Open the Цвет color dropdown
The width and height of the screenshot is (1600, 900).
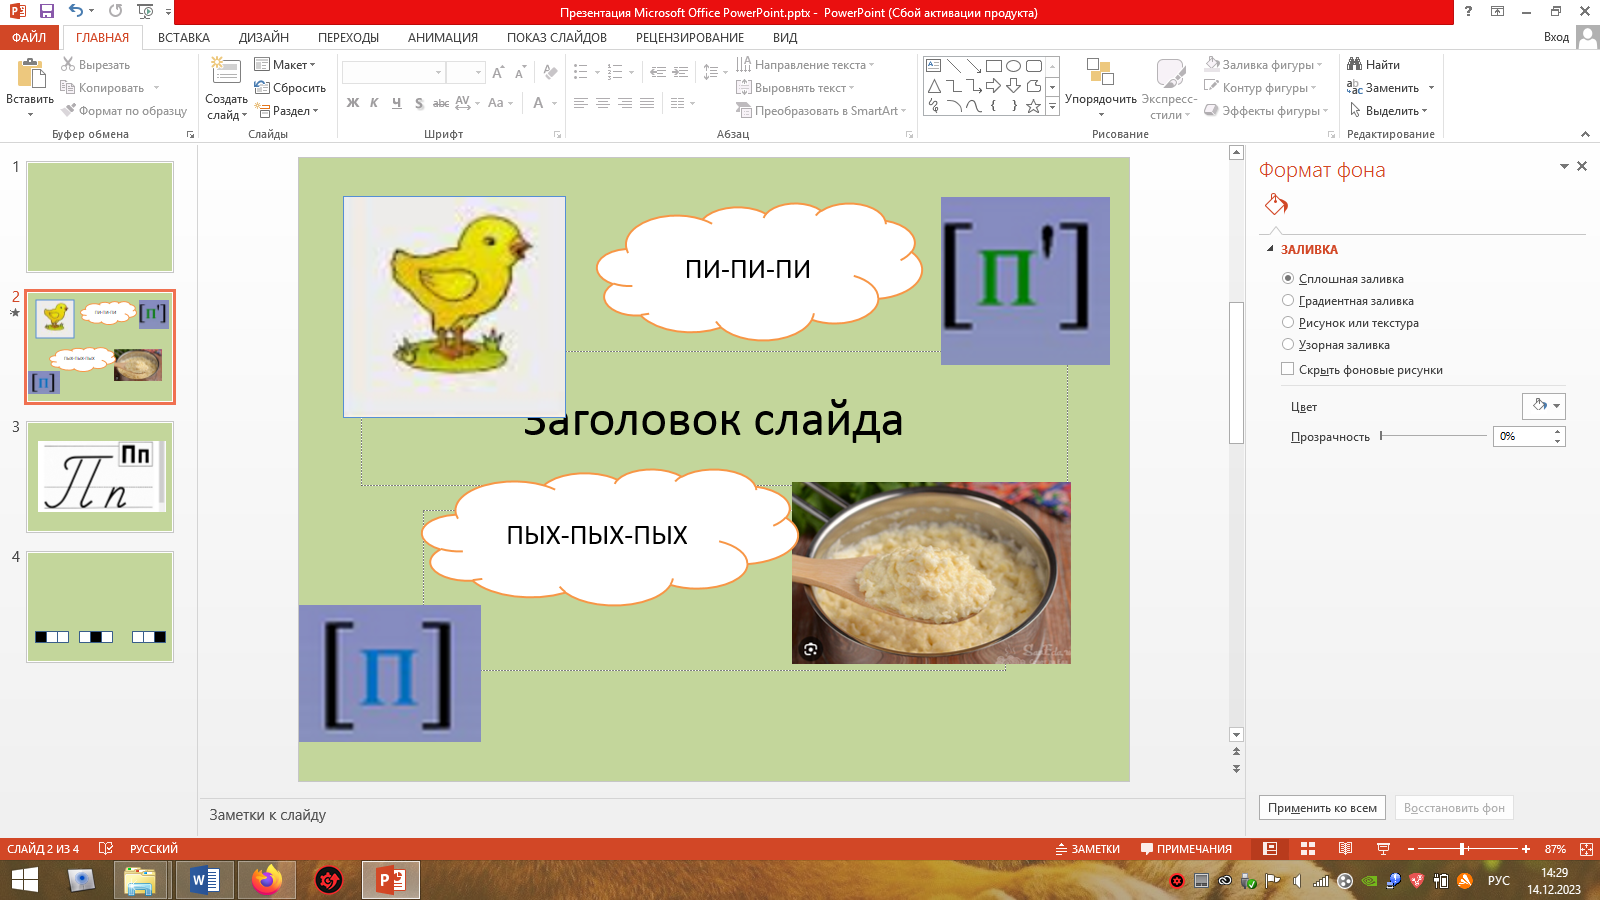tap(1543, 406)
